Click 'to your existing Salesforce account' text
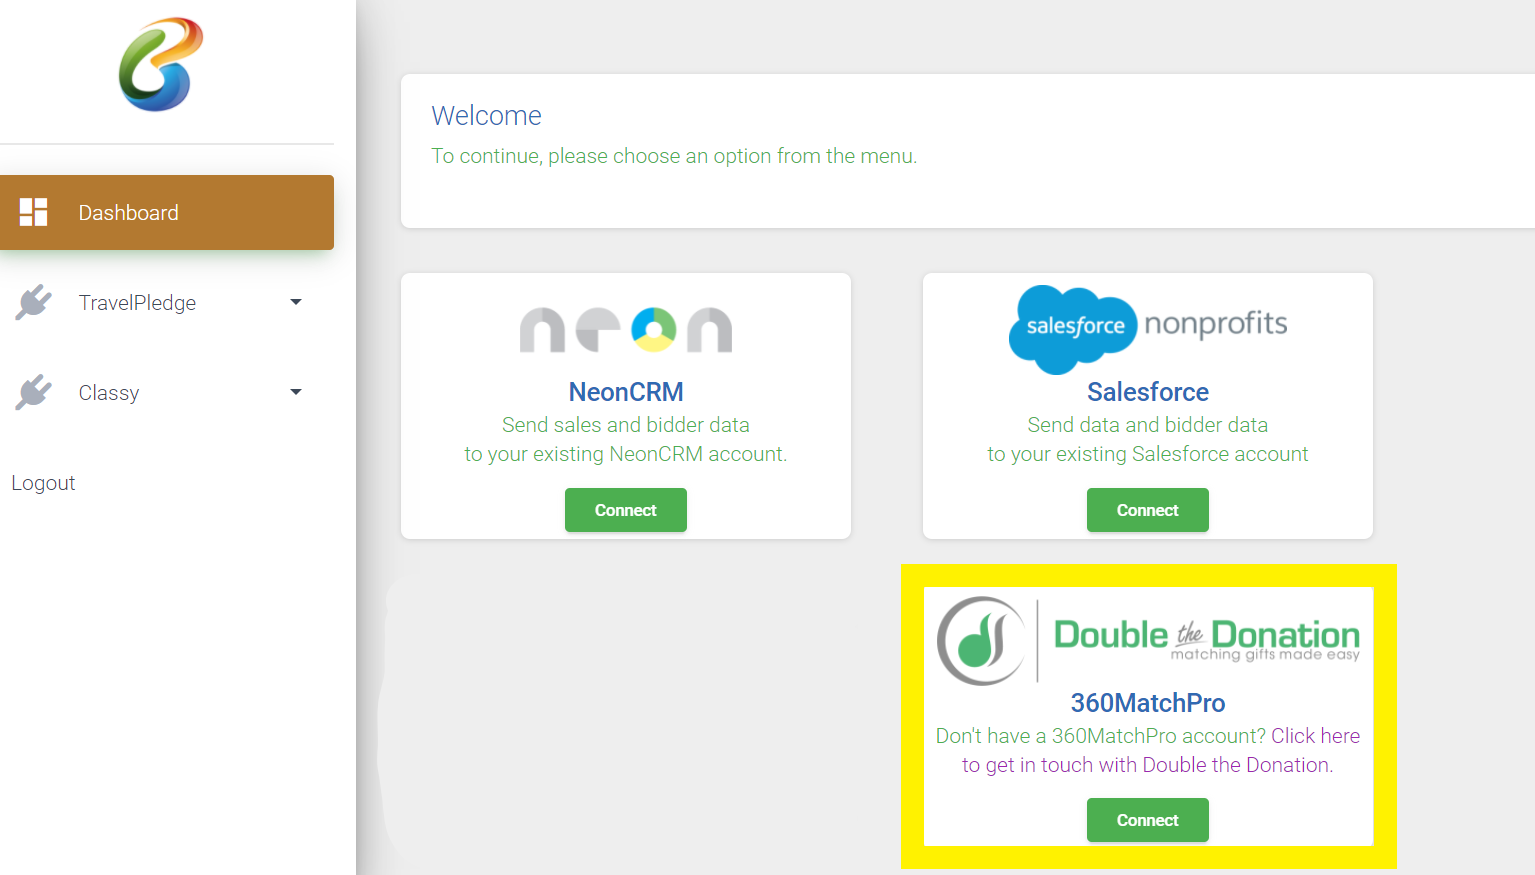The height and width of the screenshot is (875, 1535). pos(1148,454)
